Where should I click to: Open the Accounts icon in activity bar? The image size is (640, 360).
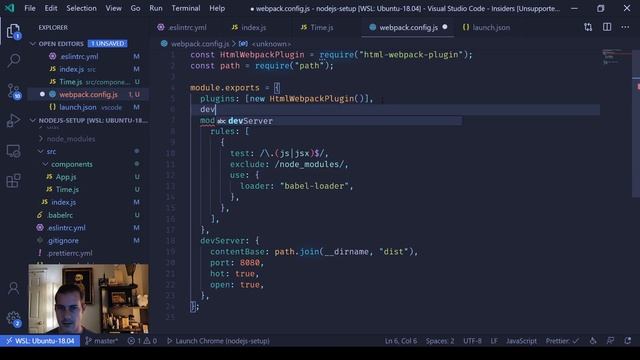click(13, 288)
